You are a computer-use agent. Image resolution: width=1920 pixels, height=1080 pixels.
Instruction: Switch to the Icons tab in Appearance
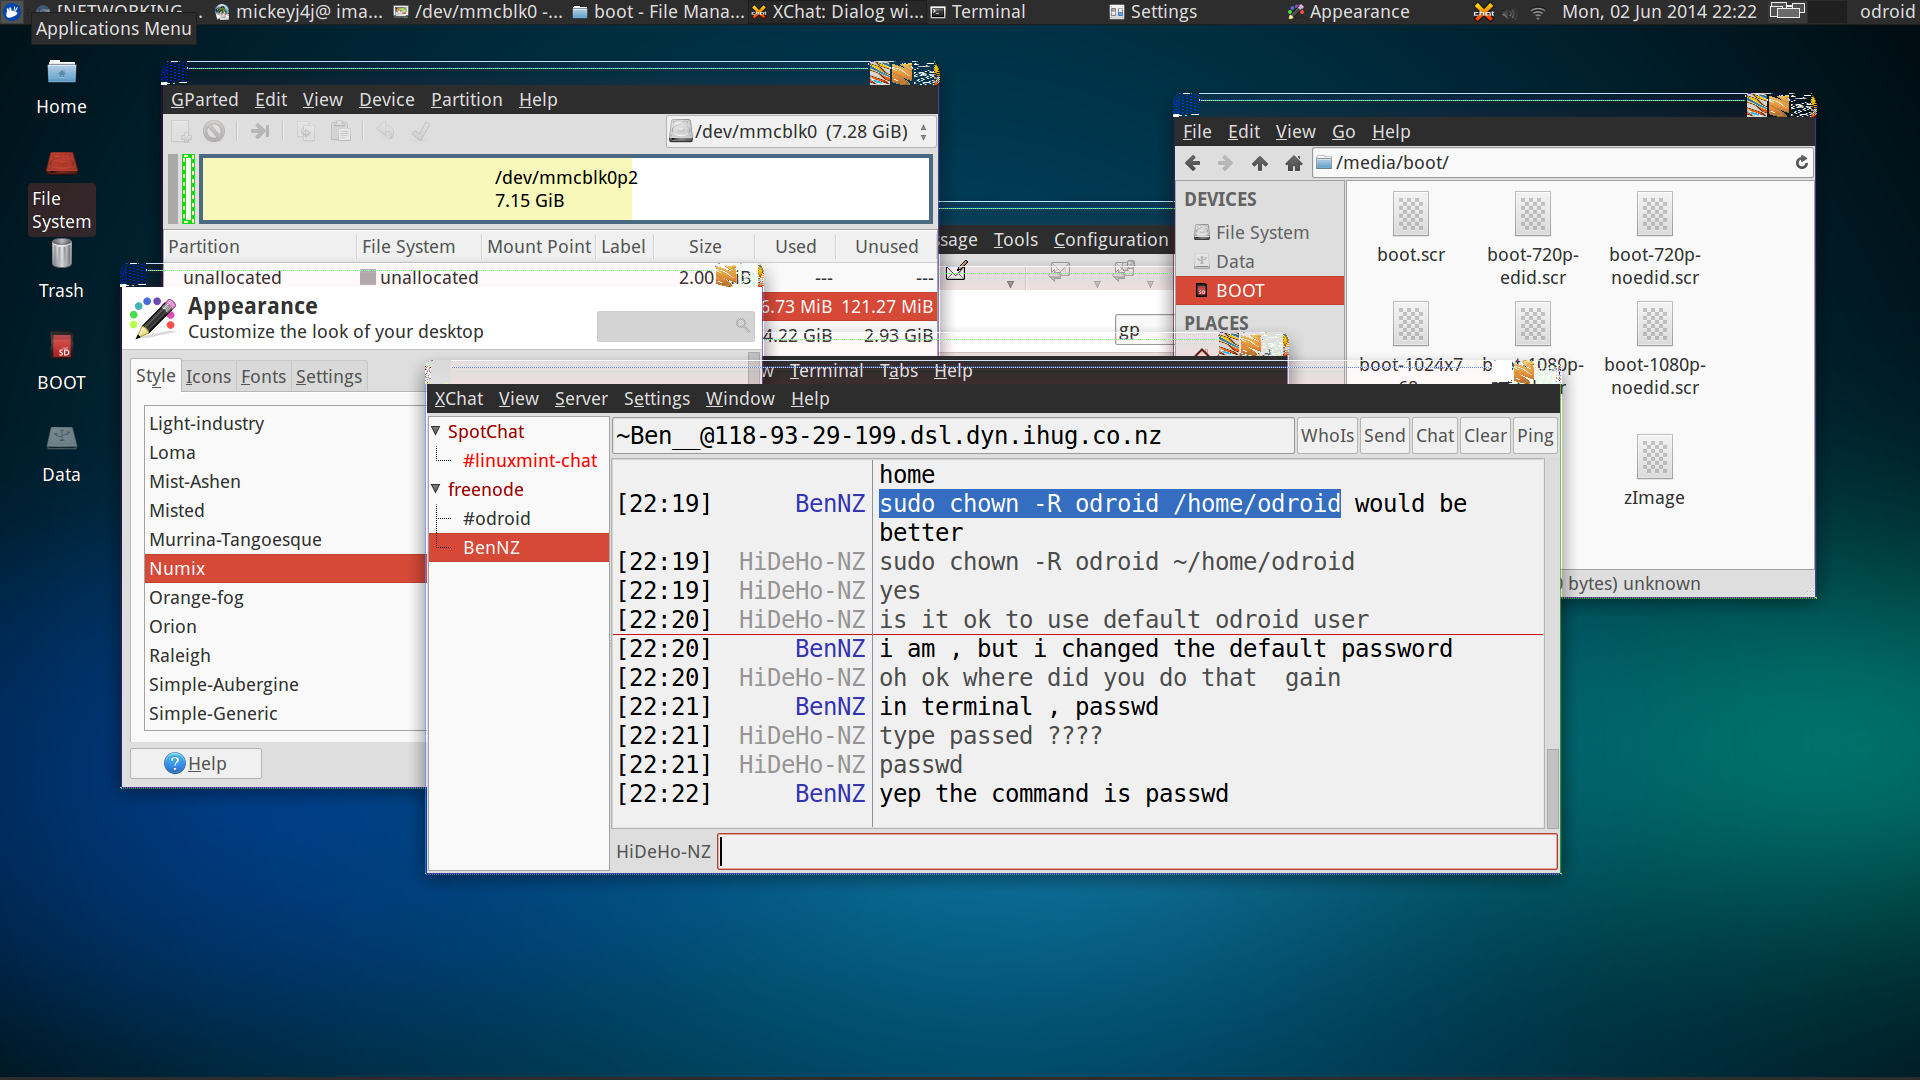[208, 376]
